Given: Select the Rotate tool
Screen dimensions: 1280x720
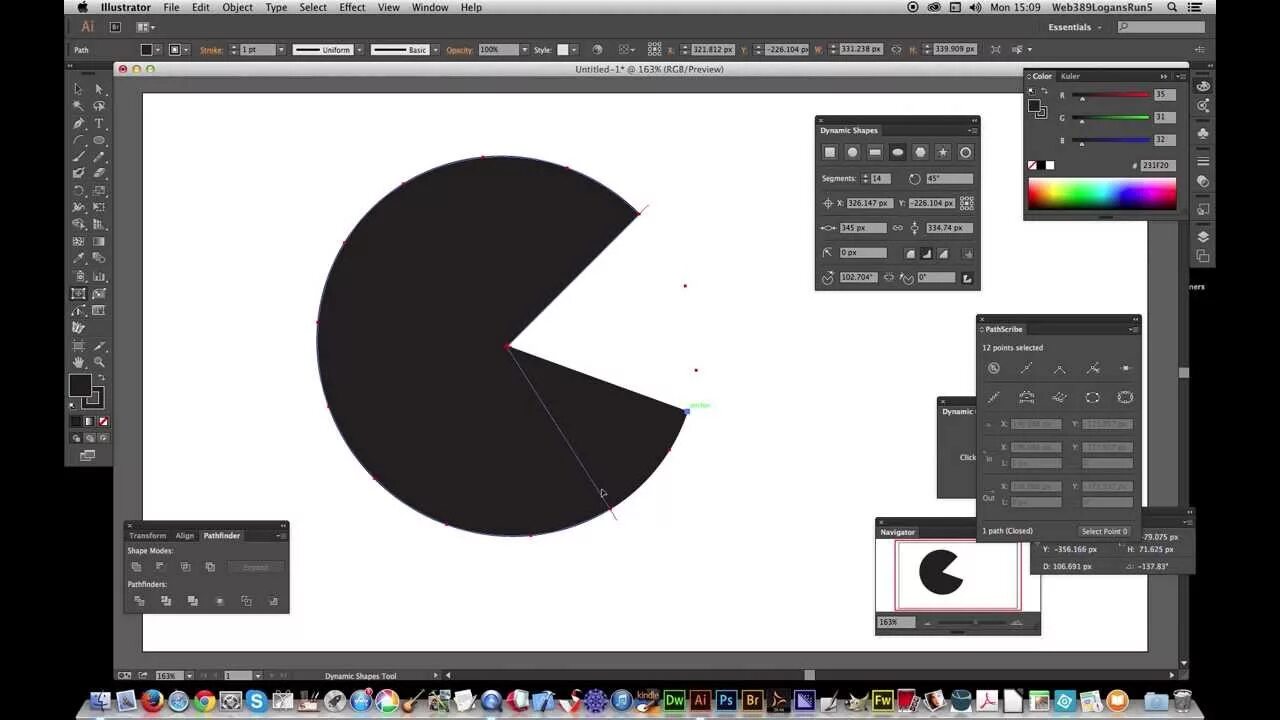Looking at the screenshot, I should click(x=78, y=191).
